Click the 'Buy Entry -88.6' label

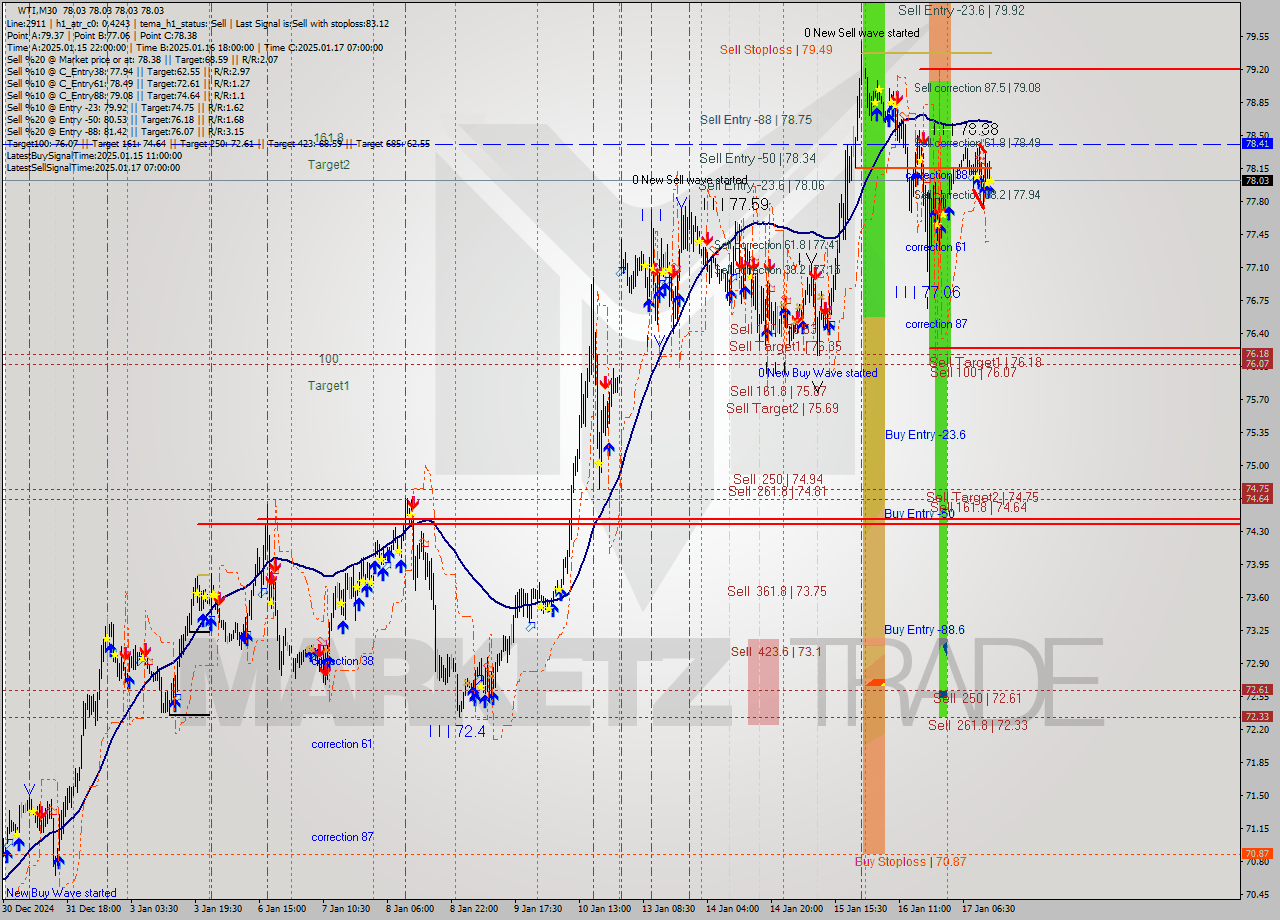[x=925, y=630]
